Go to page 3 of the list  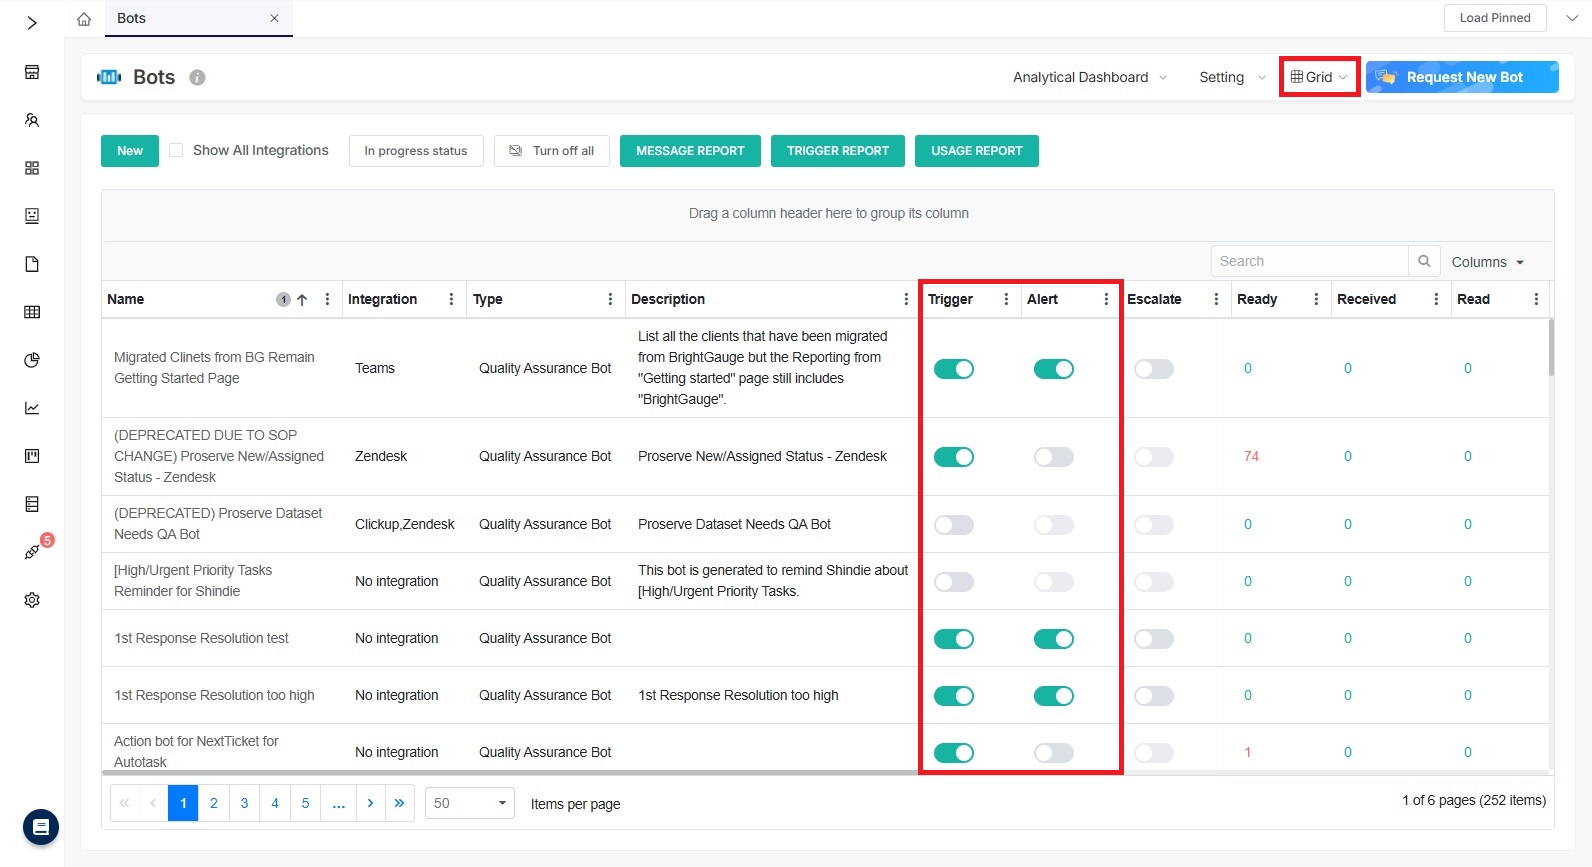[x=244, y=803]
